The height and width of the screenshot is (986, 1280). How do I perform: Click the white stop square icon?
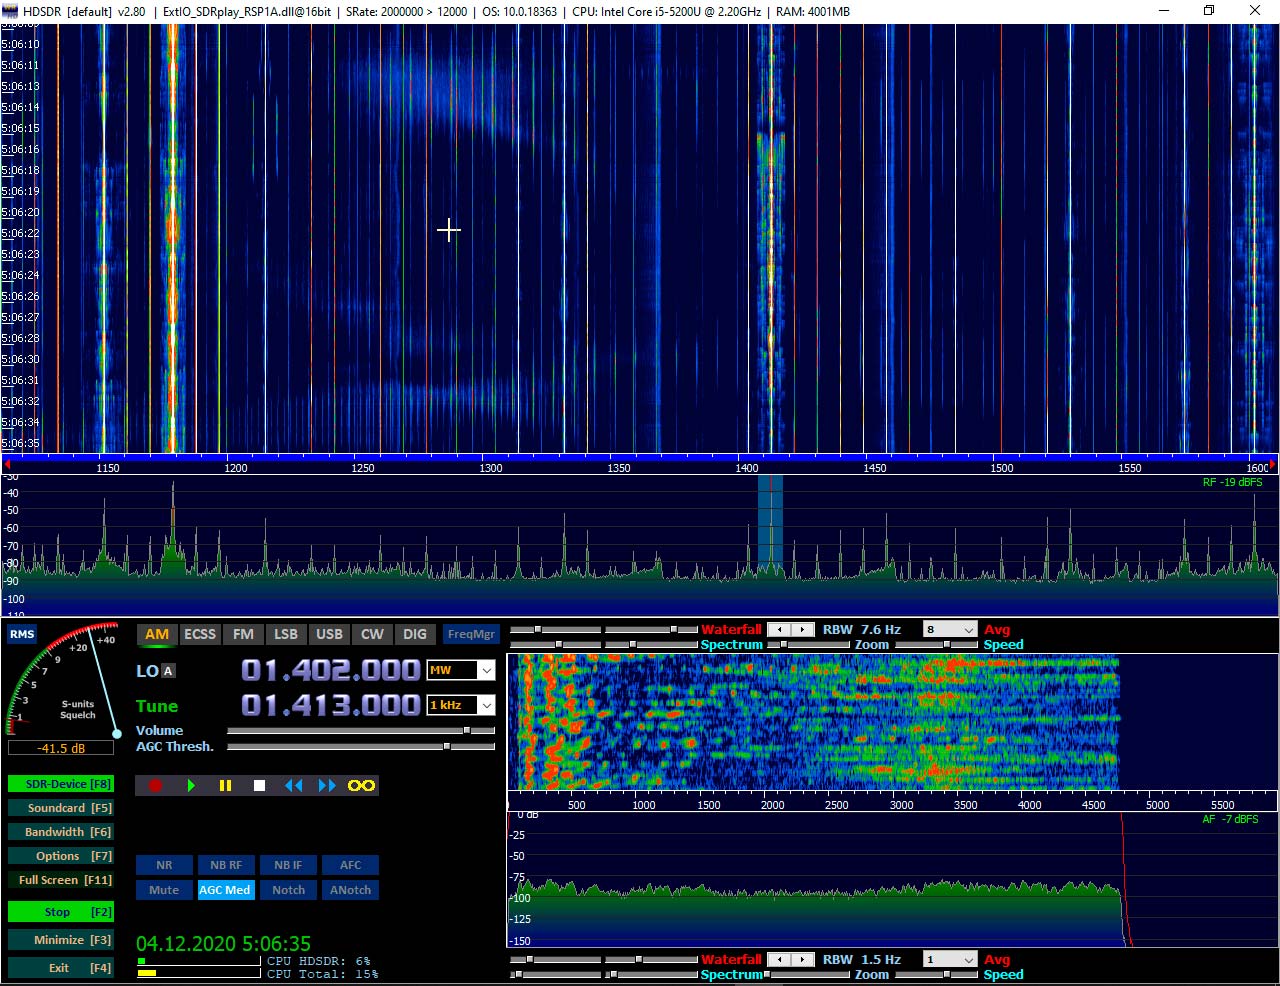259,786
